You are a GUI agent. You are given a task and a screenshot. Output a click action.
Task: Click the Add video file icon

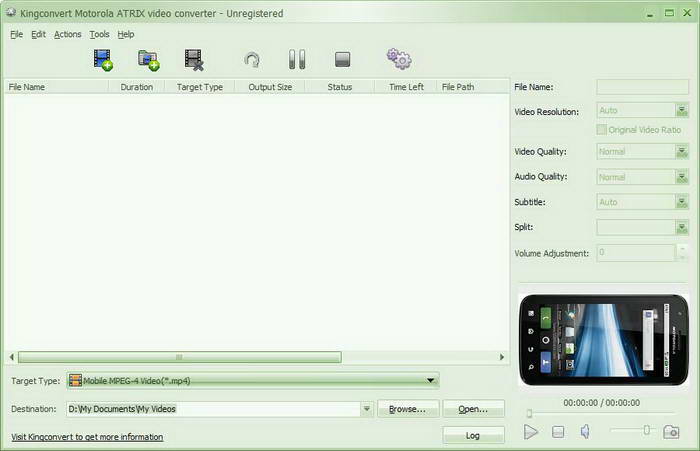(x=103, y=60)
